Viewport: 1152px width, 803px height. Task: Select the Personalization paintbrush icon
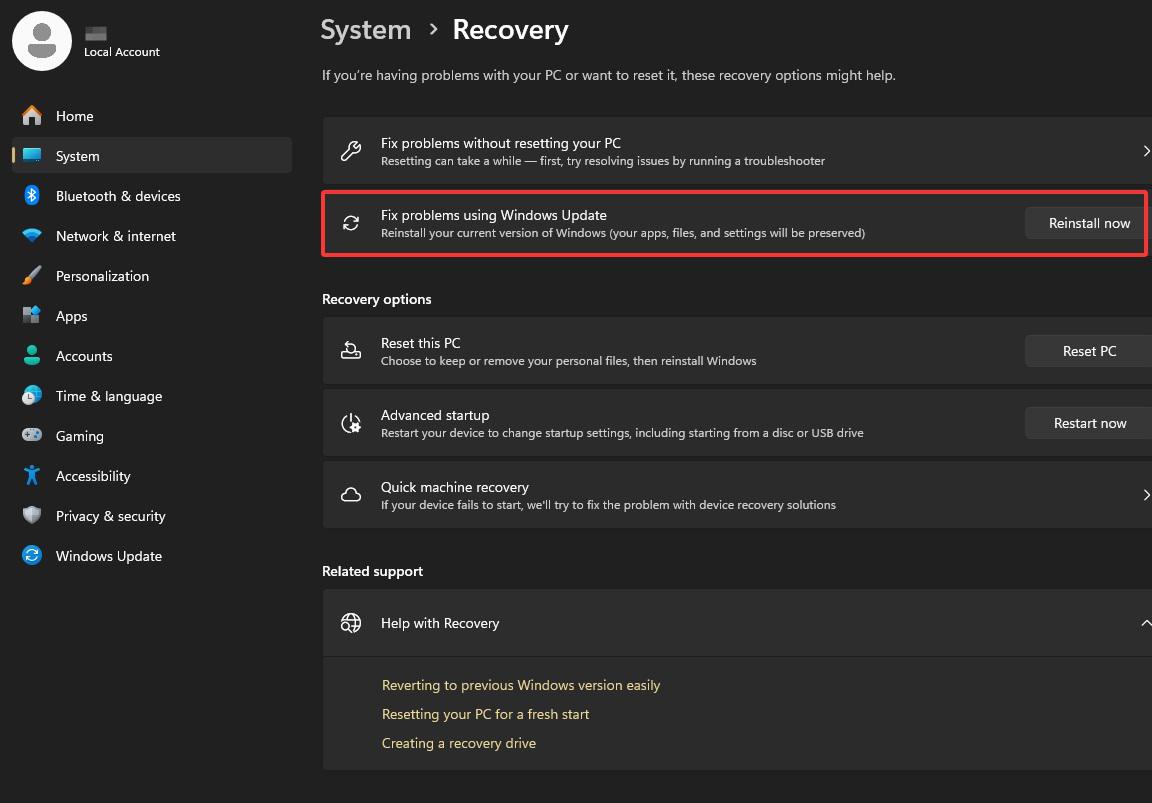(x=32, y=276)
